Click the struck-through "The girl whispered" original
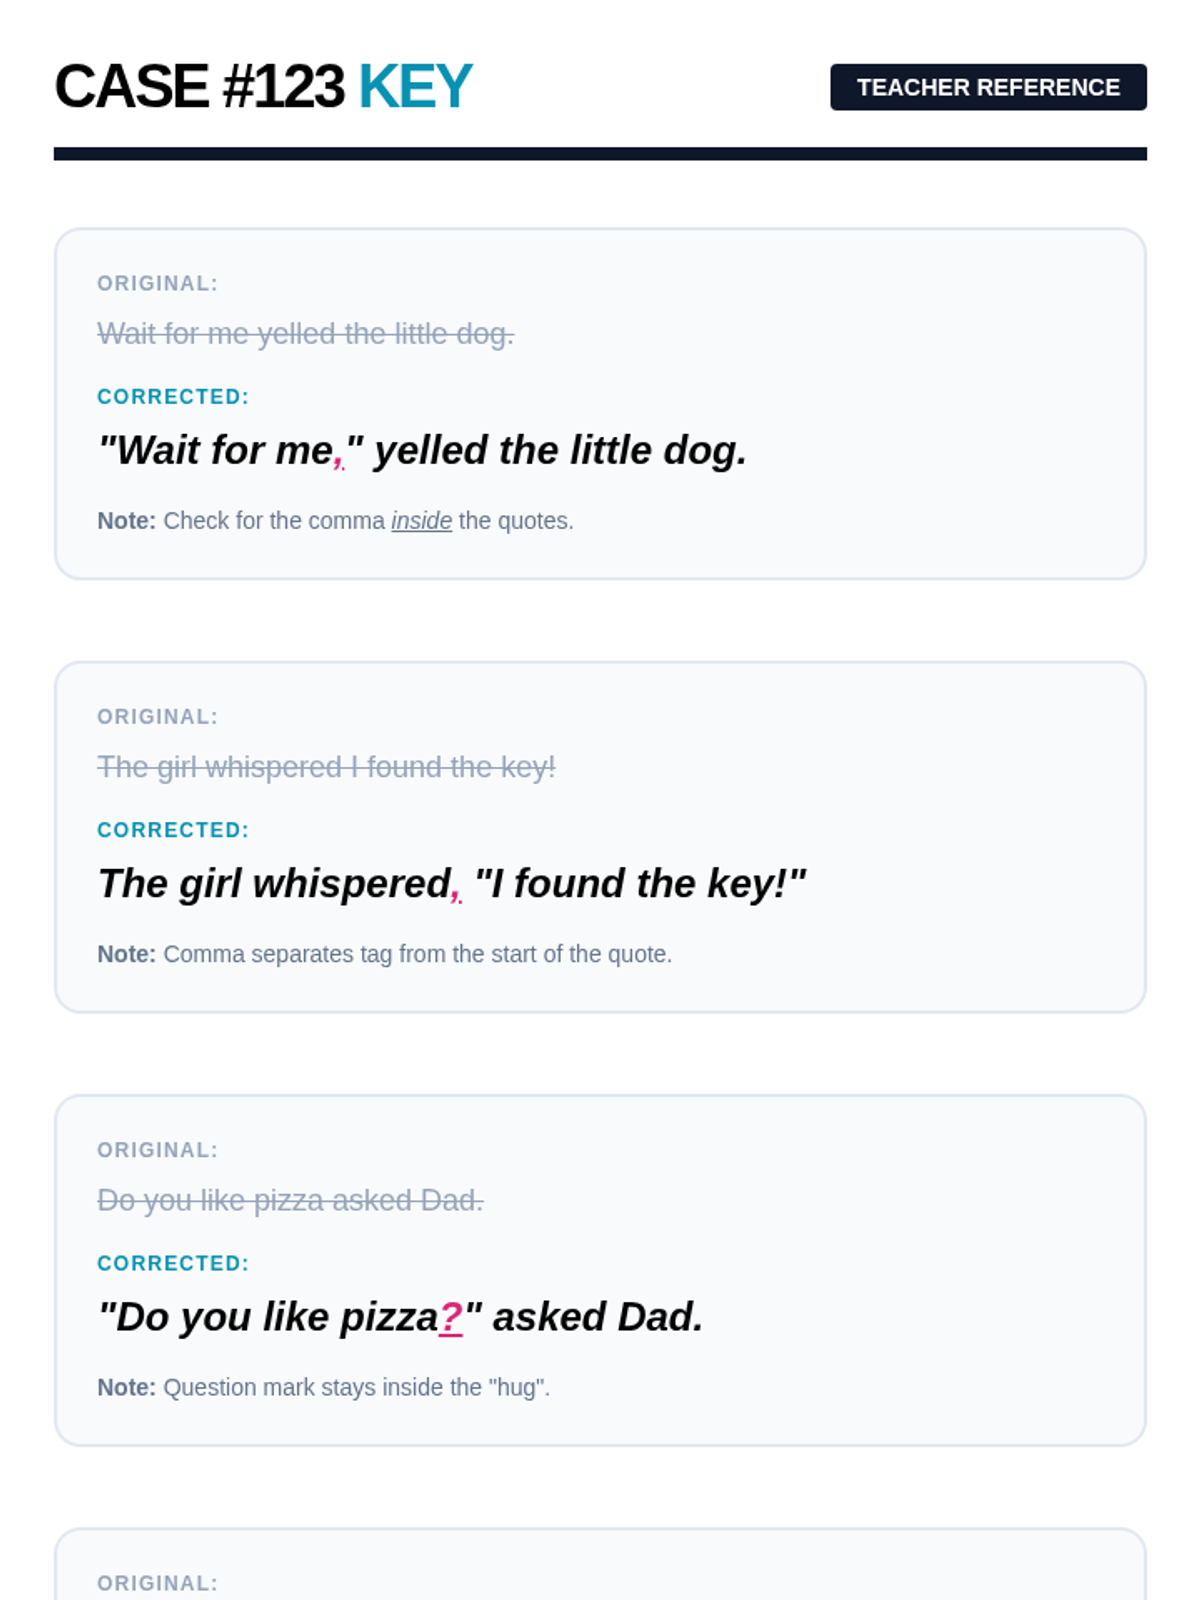 pos(326,767)
